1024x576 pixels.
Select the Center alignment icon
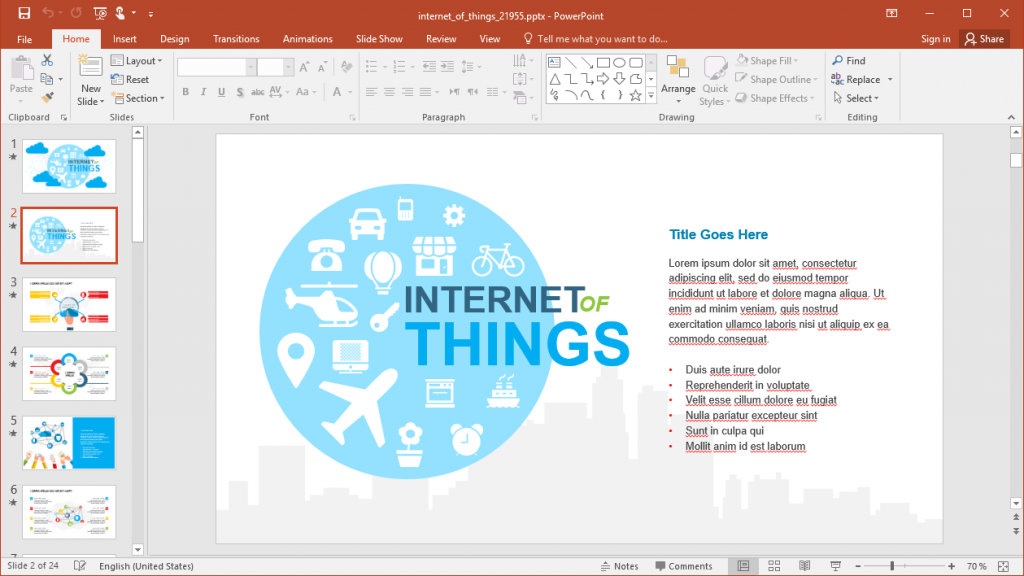pyautogui.click(x=388, y=92)
